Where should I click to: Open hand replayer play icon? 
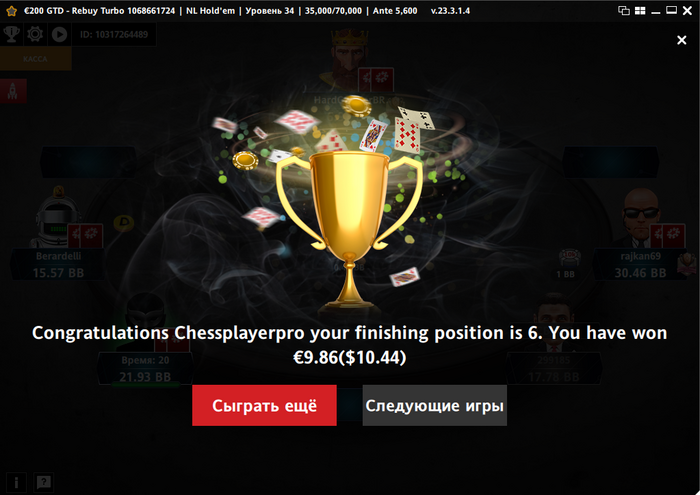[59, 34]
